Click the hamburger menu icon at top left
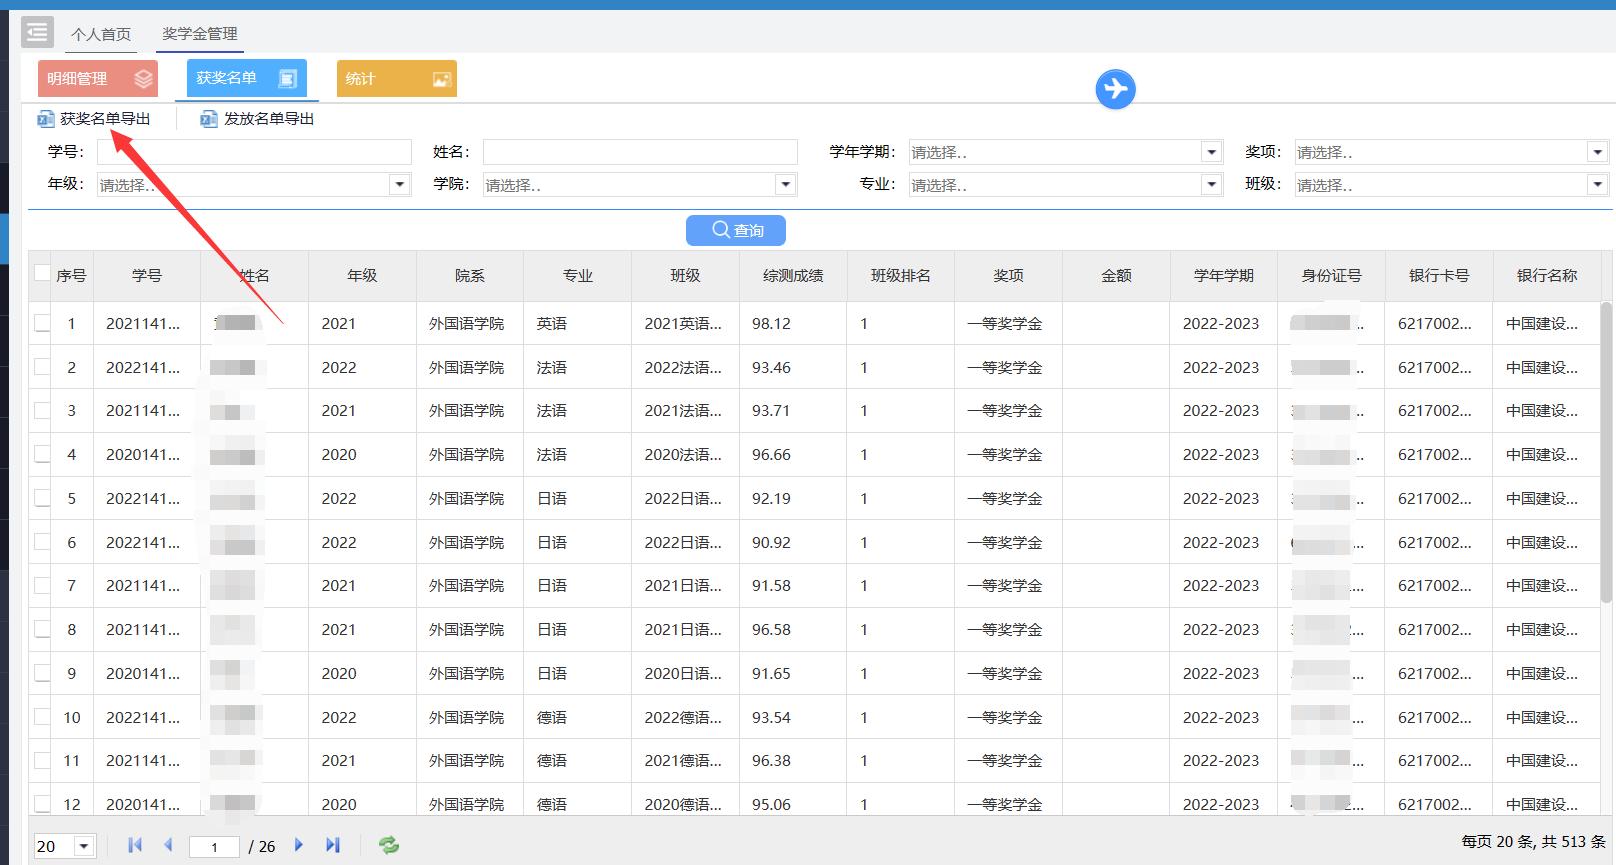 coord(37,32)
